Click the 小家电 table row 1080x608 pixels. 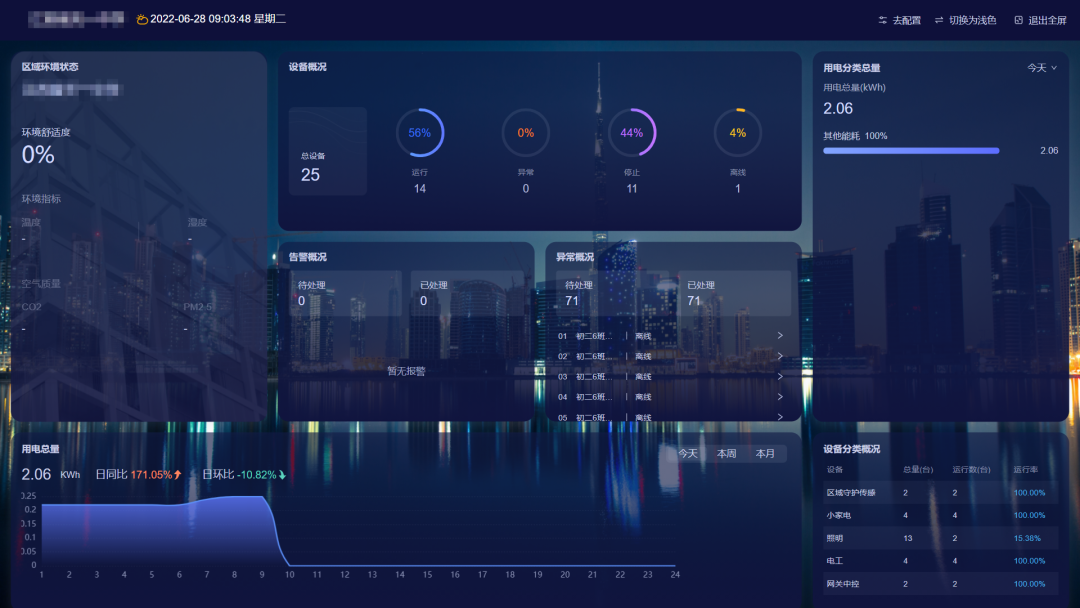pyautogui.click(x=940, y=515)
